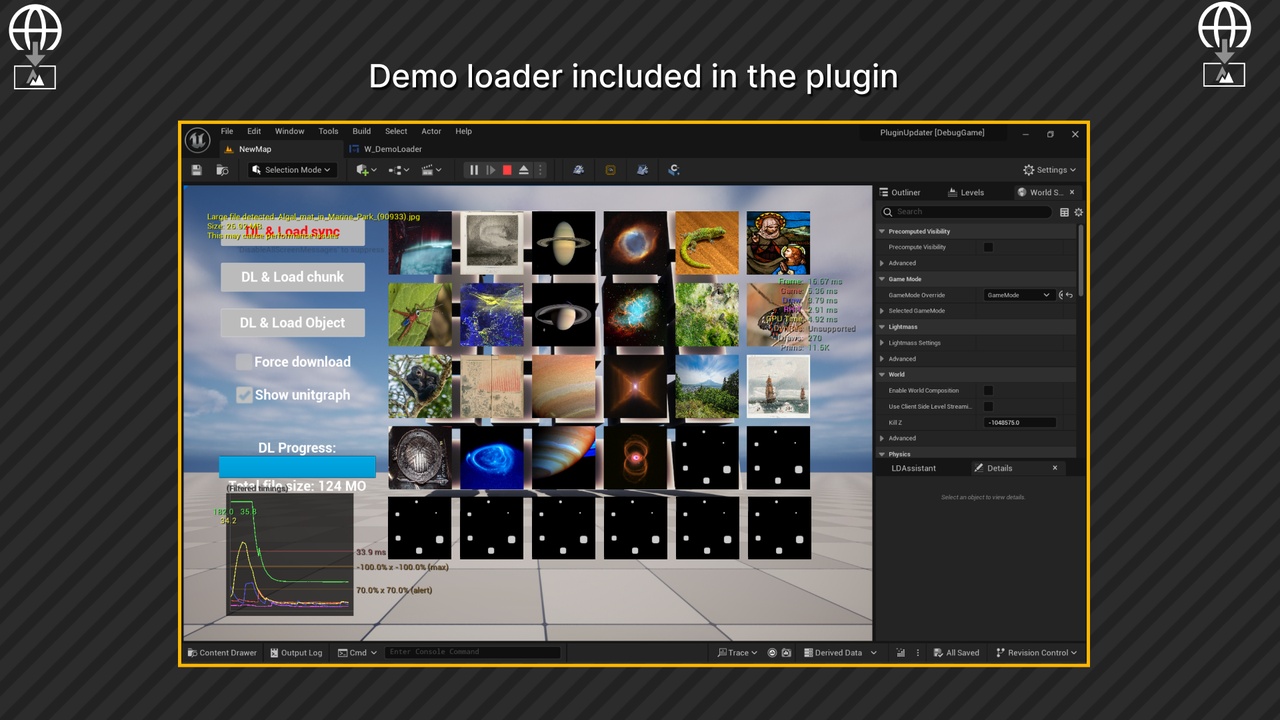Screen dimensions: 1280x720
Task: Toggle the Force download checkbox
Action: [x=244, y=362]
